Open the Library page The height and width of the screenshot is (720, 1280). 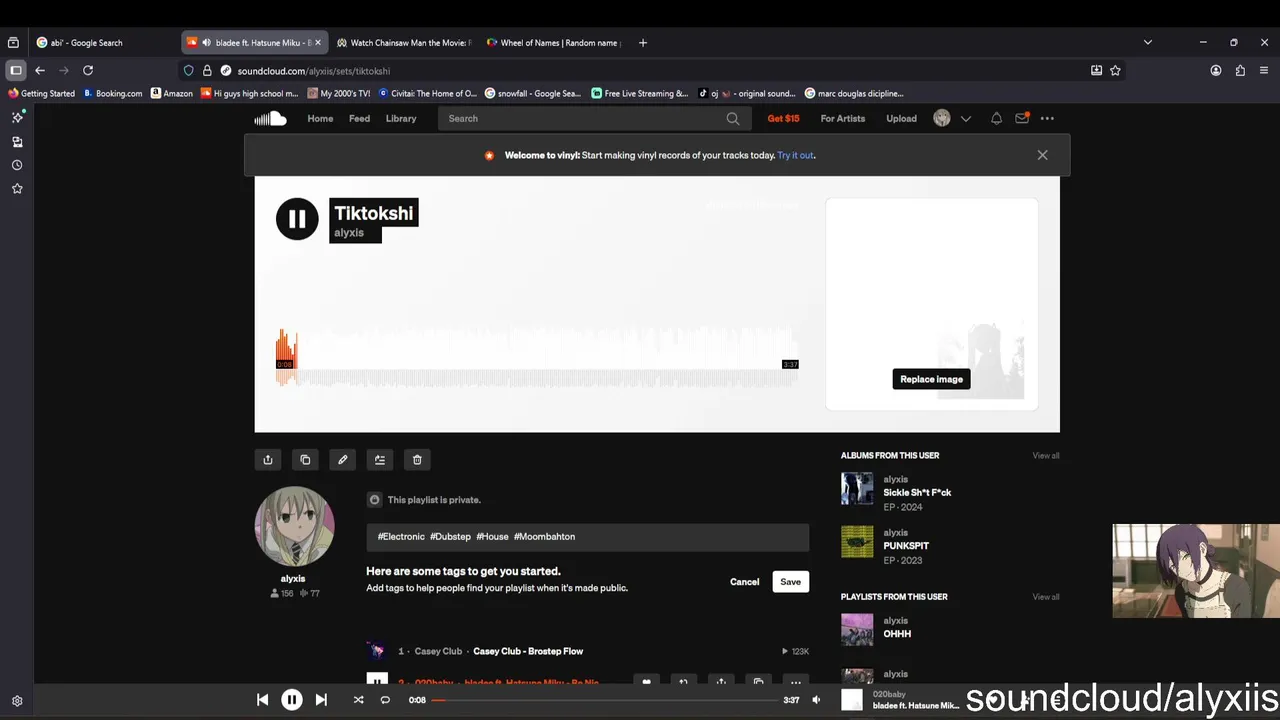pos(401,118)
